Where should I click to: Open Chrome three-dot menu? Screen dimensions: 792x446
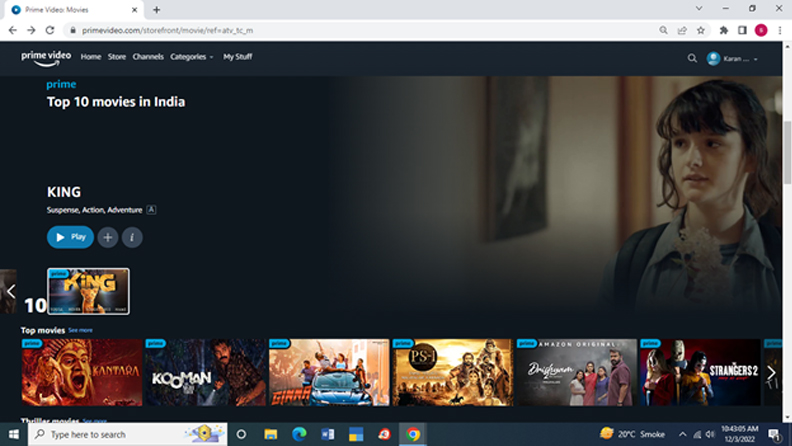coord(780,30)
